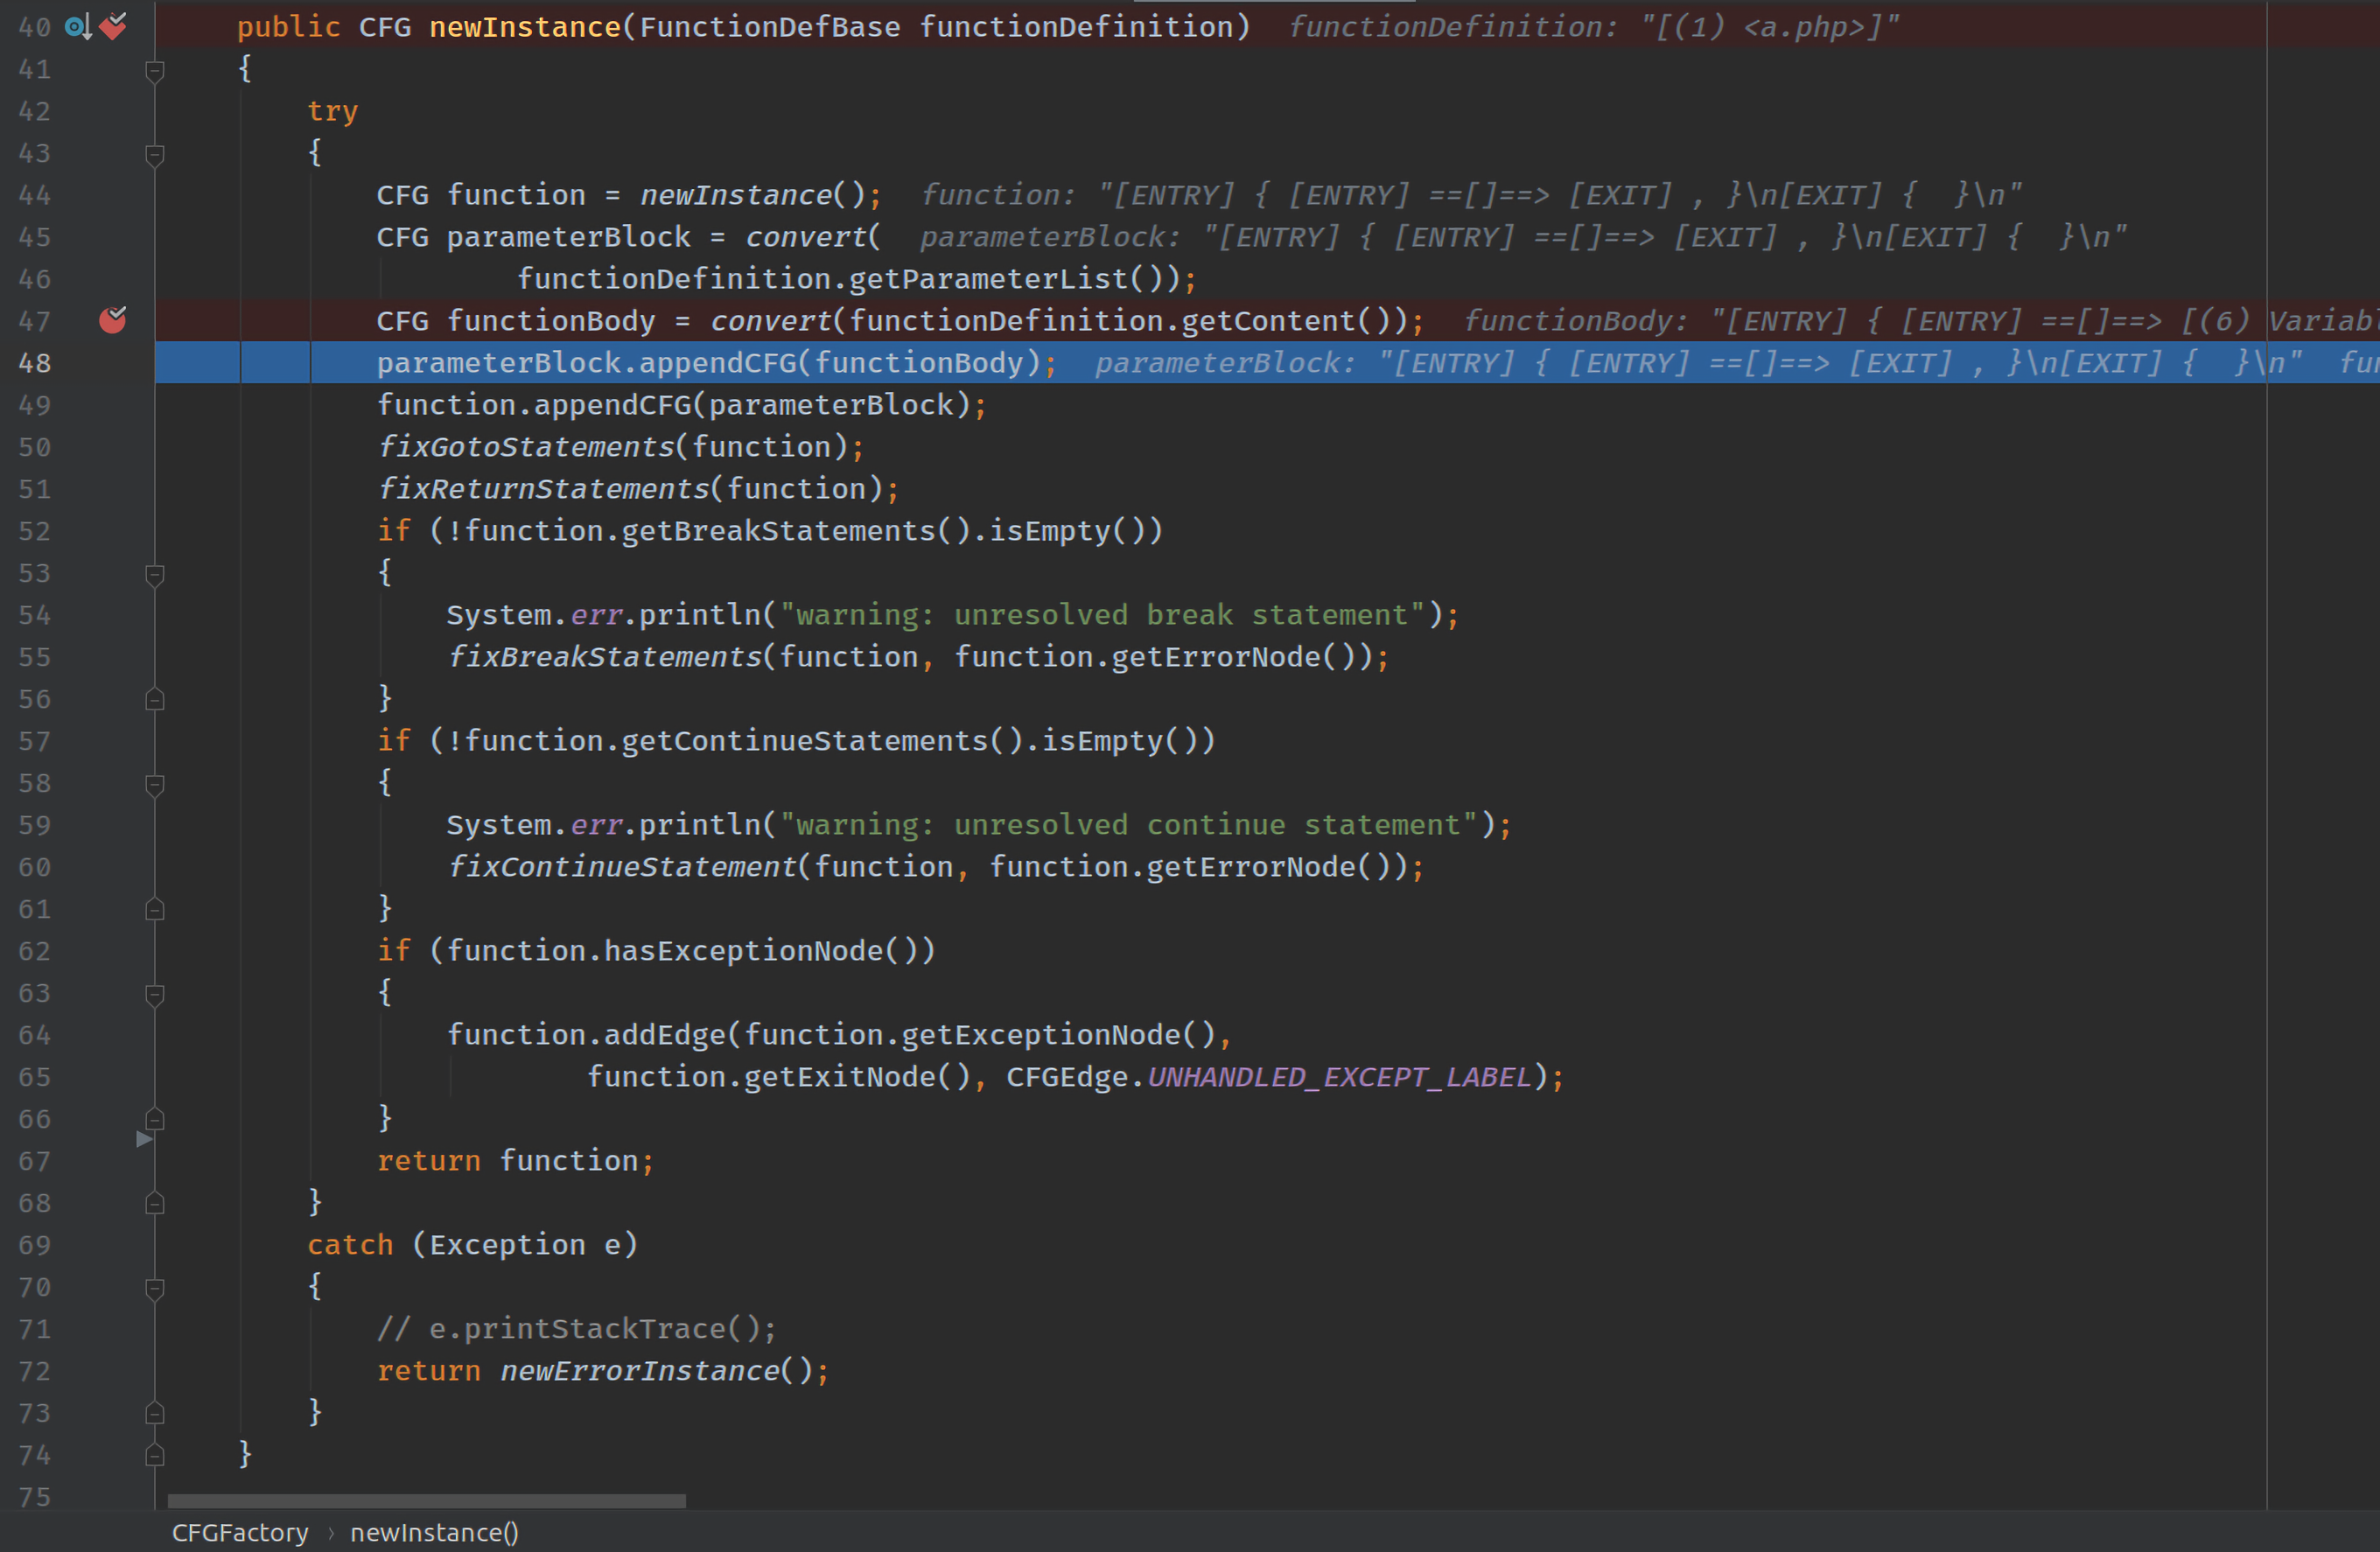
Task: Click the 'return function;' statement
Action: point(515,1161)
